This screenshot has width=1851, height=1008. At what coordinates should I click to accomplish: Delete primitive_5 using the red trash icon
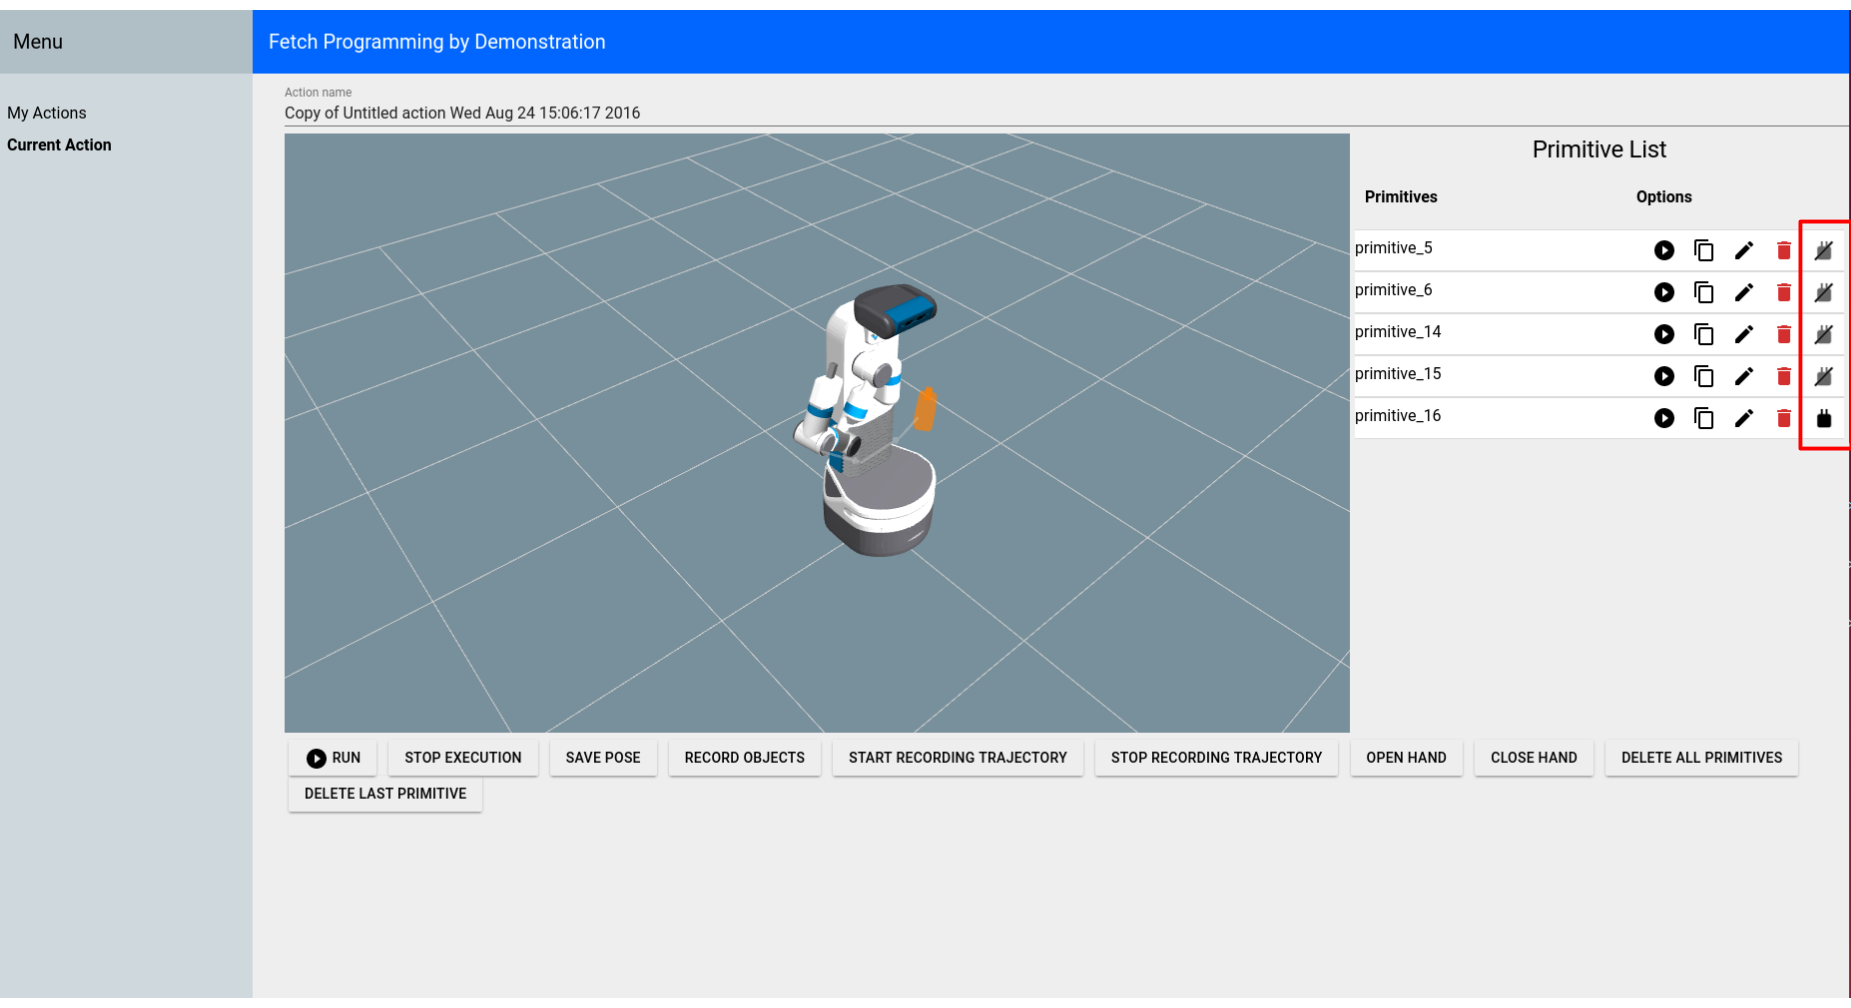pos(1784,250)
